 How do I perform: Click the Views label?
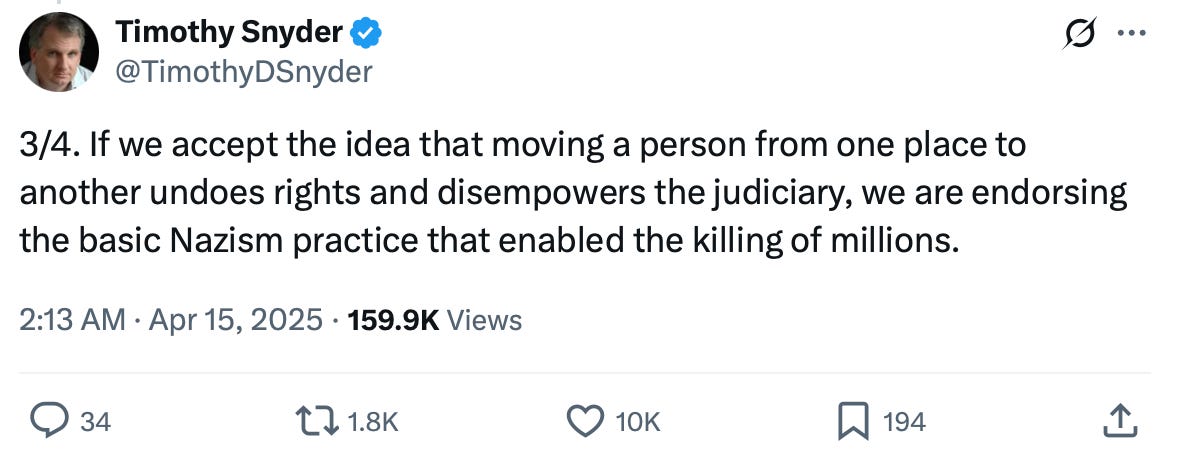(x=484, y=321)
